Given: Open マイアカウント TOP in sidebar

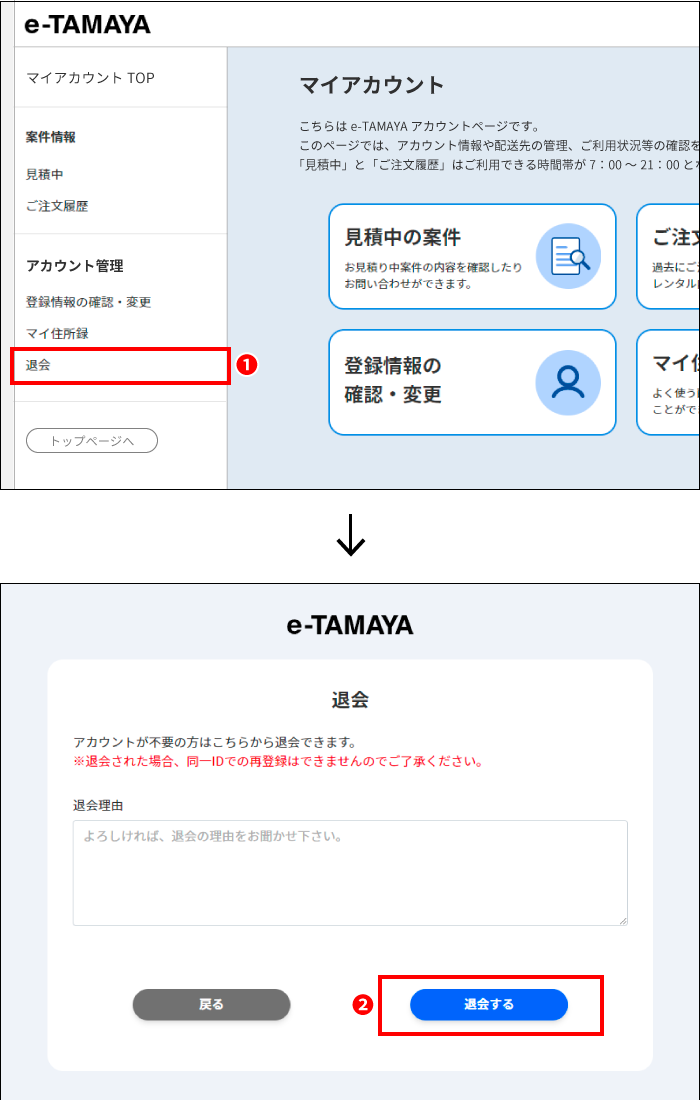Looking at the screenshot, I should (90, 78).
